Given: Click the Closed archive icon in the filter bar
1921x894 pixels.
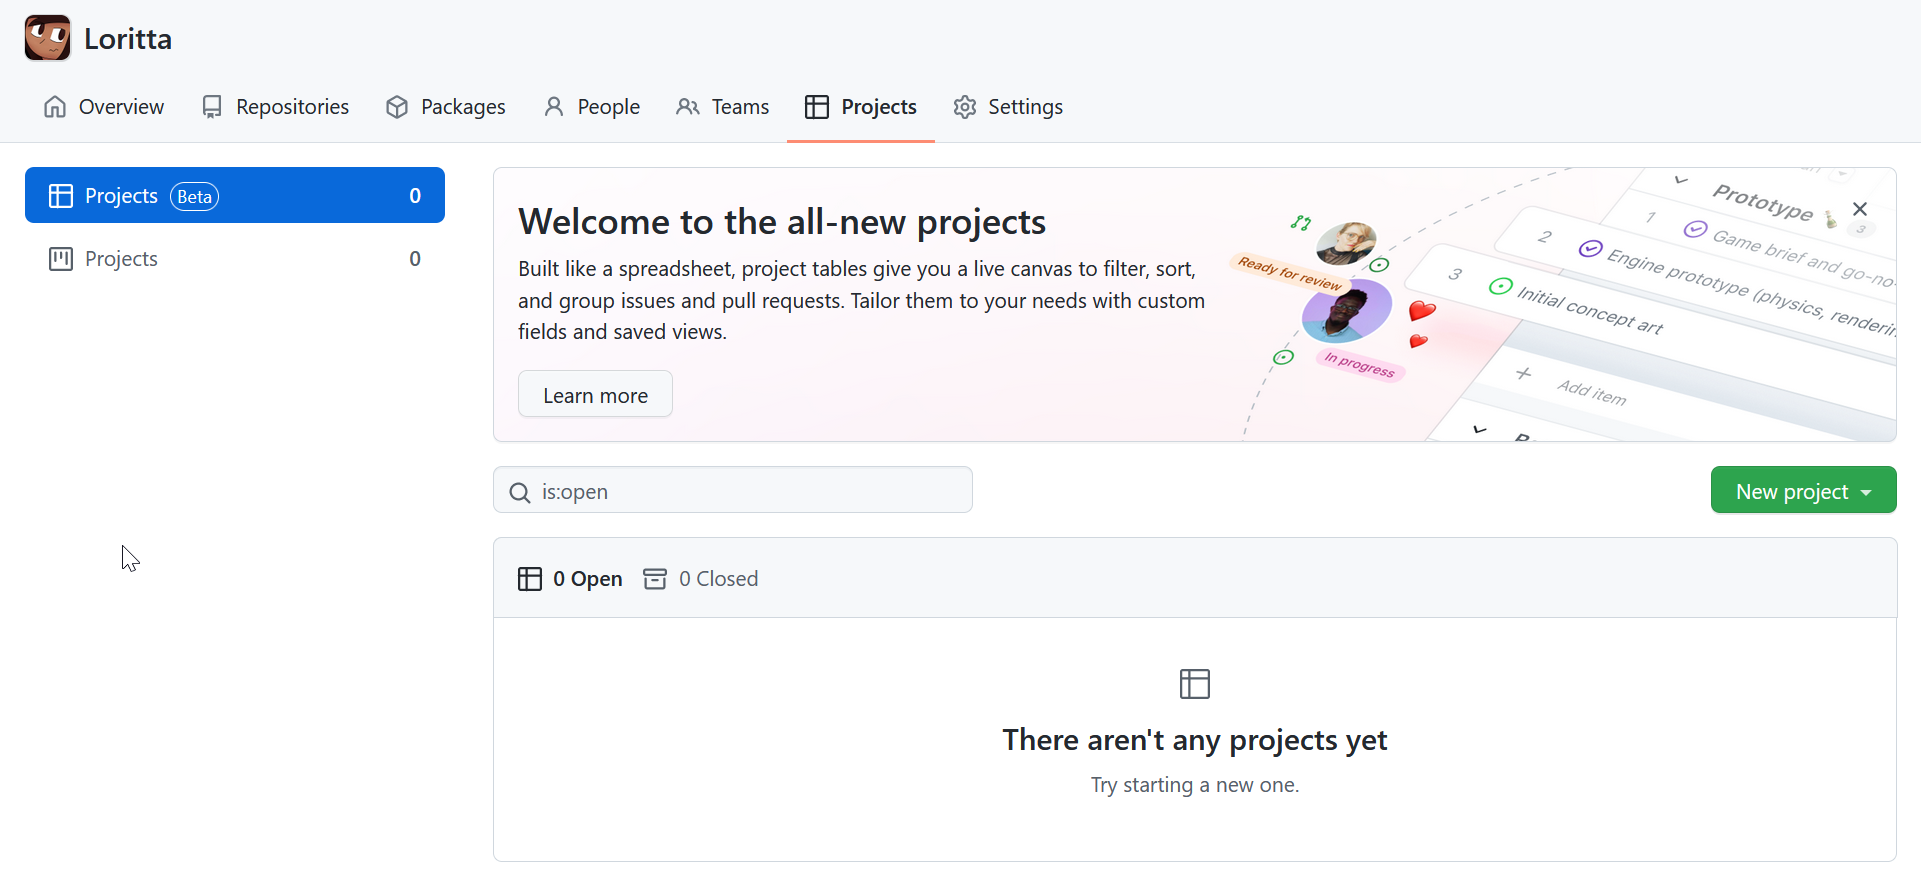Looking at the screenshot, I should [x=655, y=578].
